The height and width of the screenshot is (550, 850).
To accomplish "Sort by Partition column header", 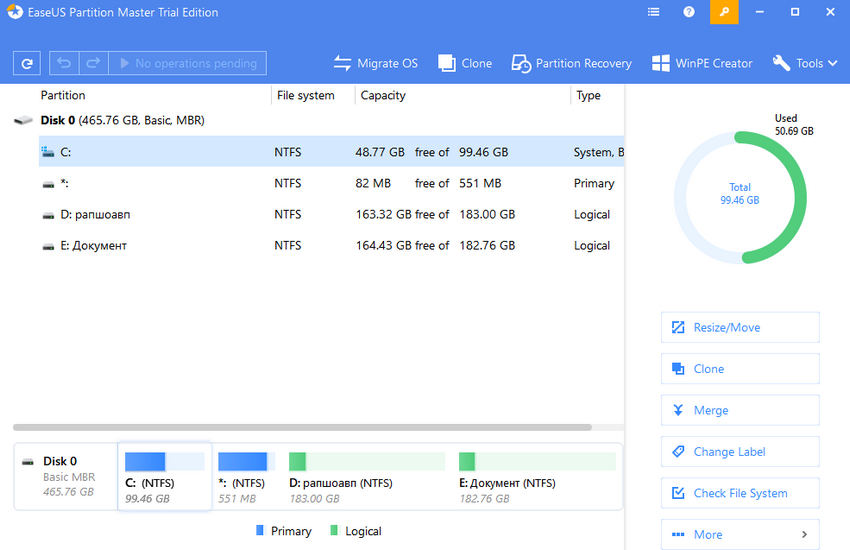I will click(x=63, y=95).
